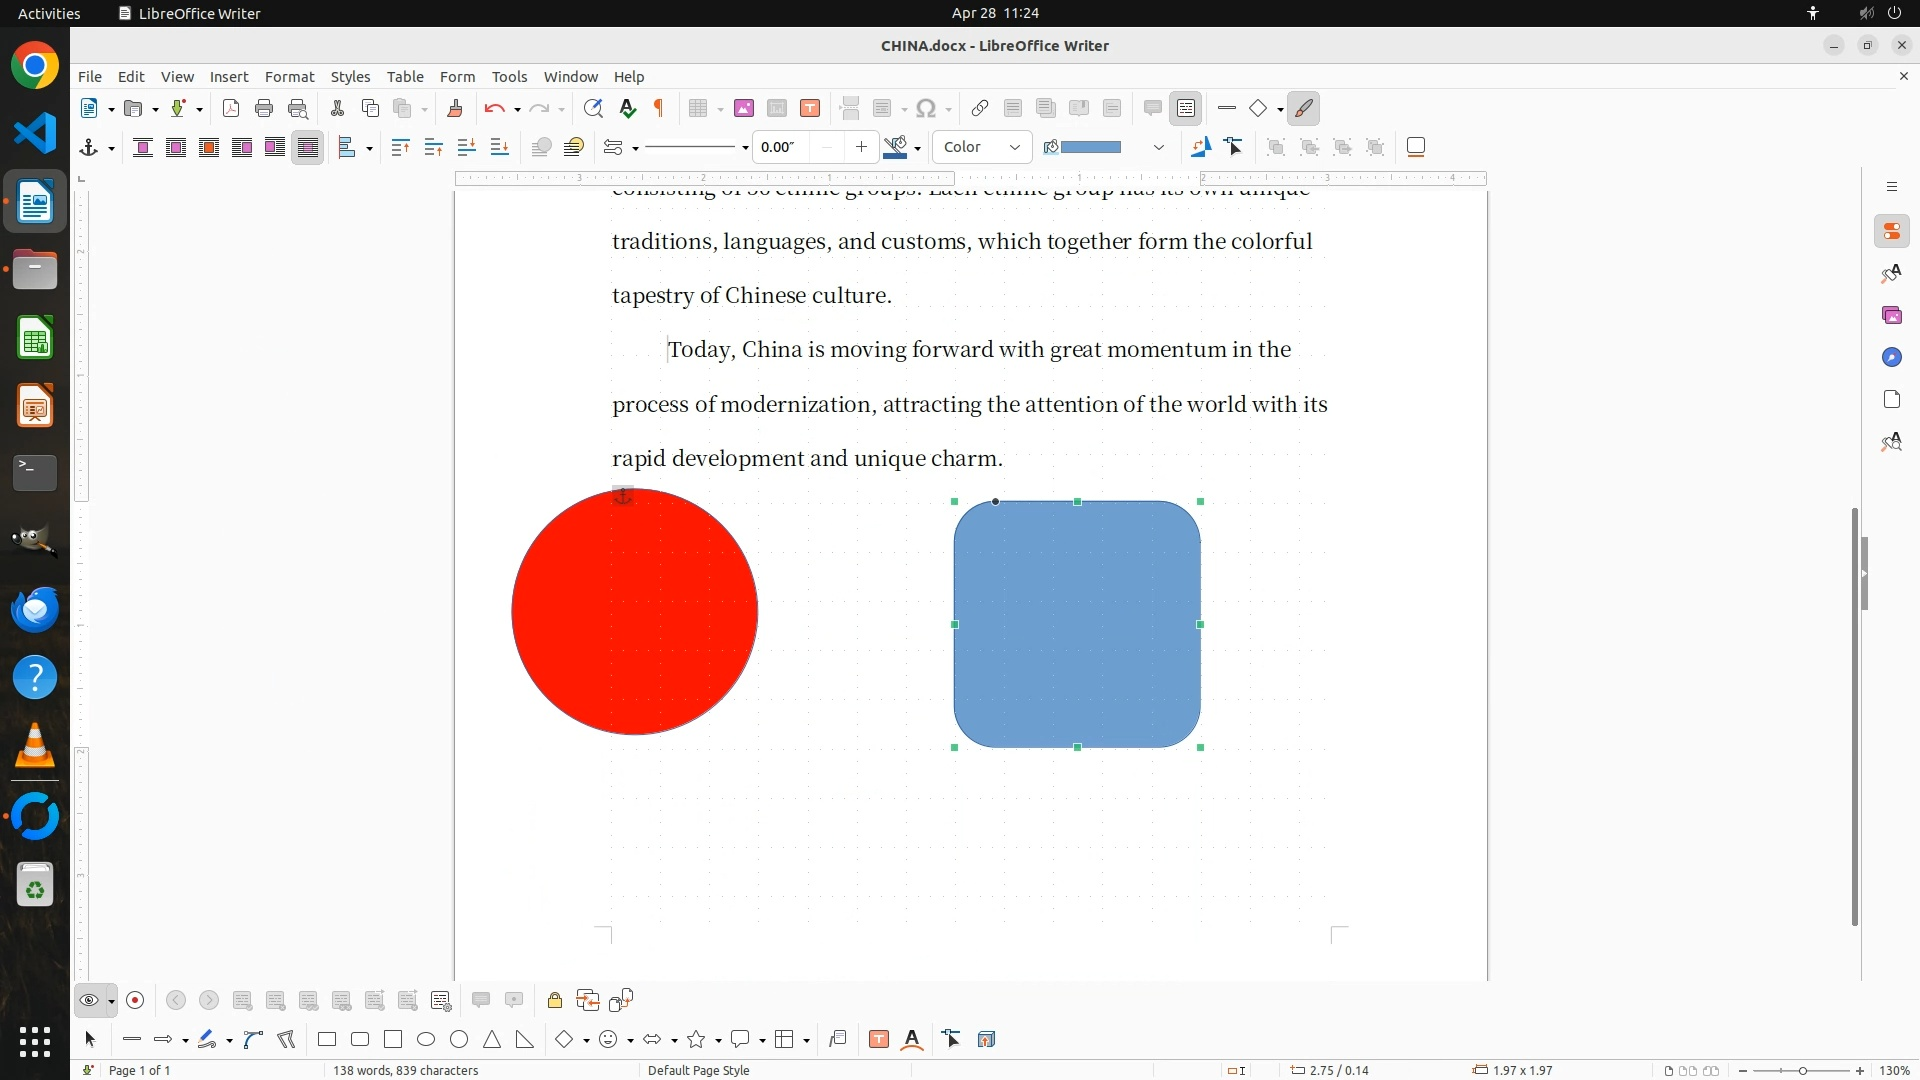
Task: Click the Insert Text Box icon
Action: tap(810, 109)
